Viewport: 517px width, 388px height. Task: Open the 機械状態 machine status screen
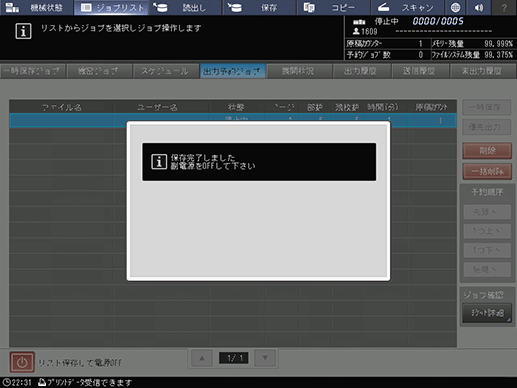[x=37, y=7]
